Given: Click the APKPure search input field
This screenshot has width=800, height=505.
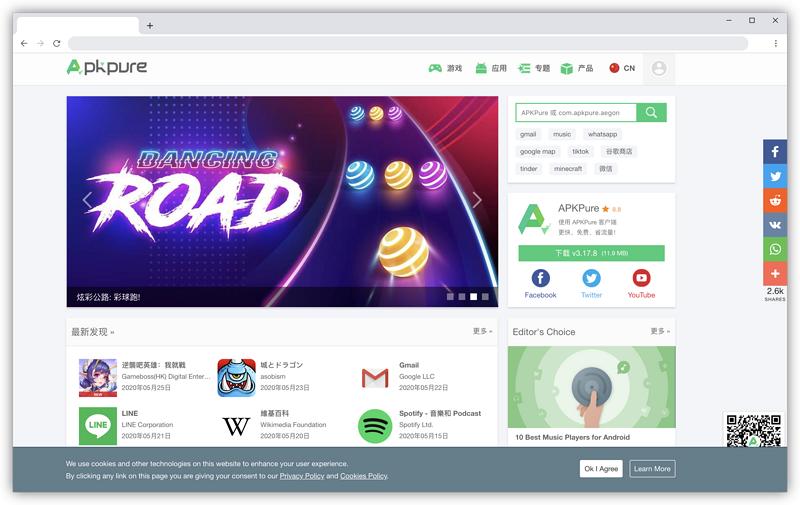Looking at the screenshot, I should click(x=576, y=113).
